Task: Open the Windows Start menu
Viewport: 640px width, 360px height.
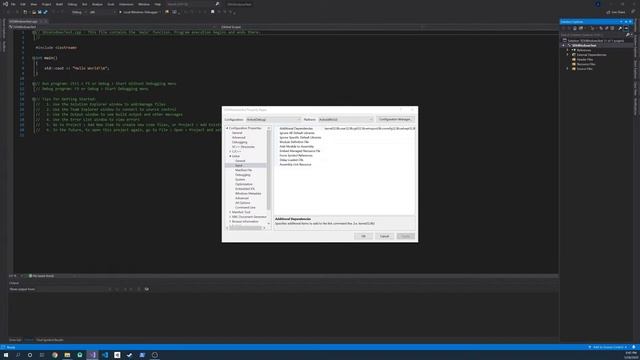Action: coord(6,355)
